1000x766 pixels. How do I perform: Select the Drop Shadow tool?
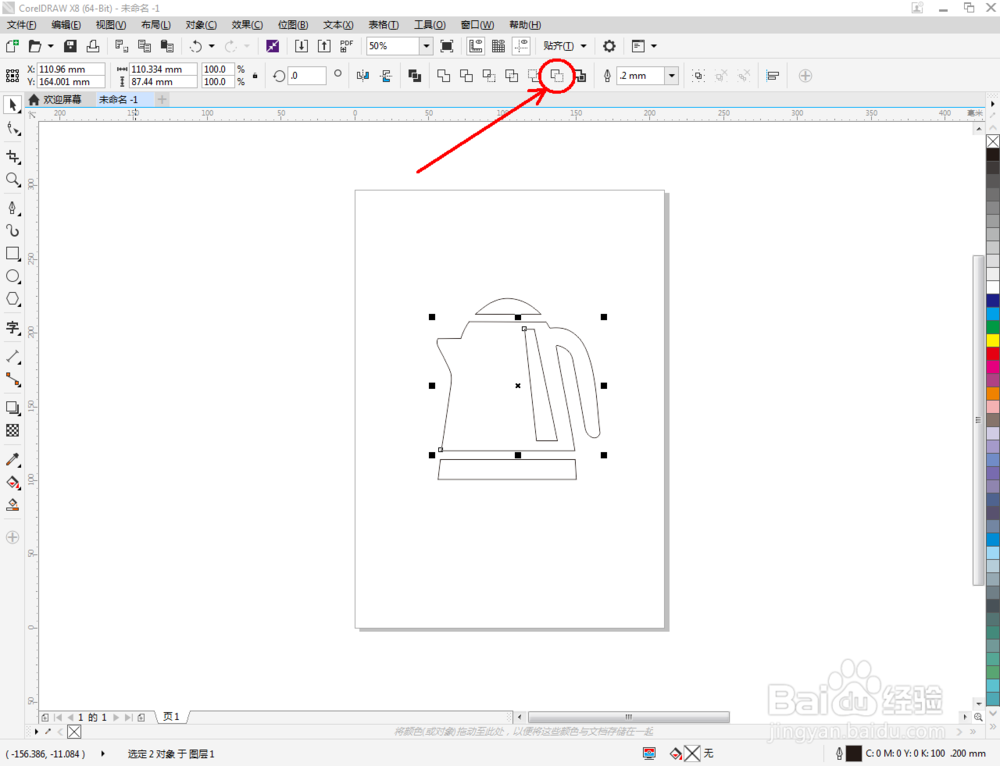pos(13,408)
